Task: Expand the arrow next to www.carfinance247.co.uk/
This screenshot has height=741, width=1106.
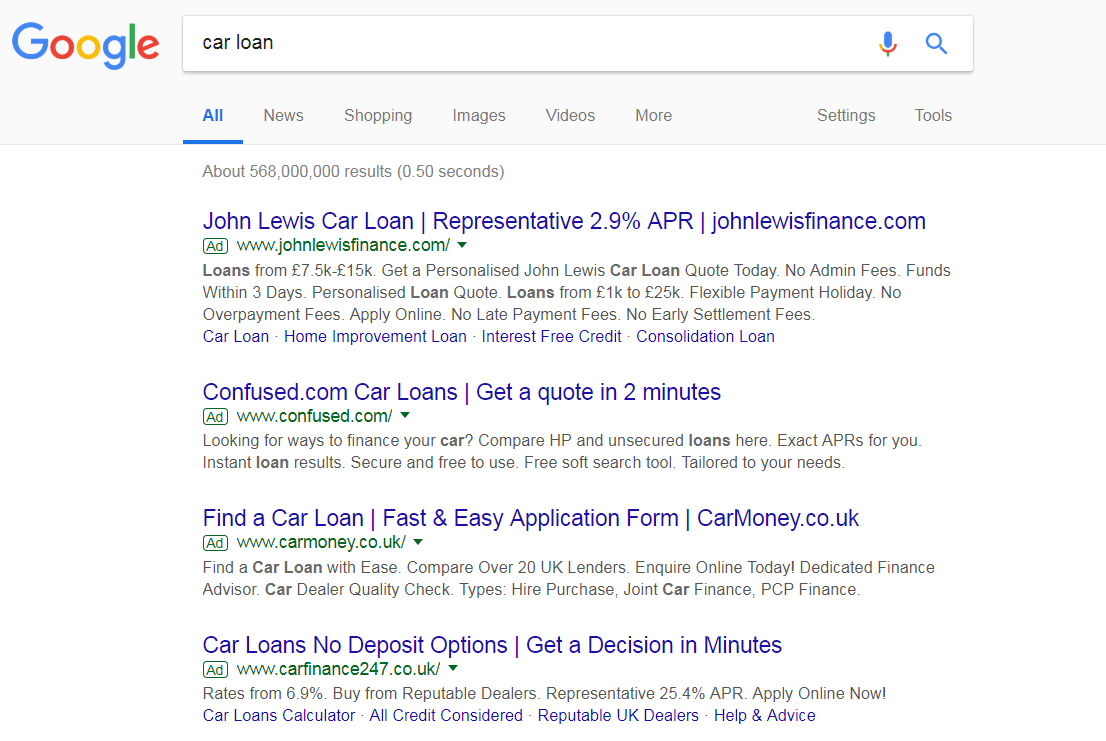Action: click(x=453, y=668)
